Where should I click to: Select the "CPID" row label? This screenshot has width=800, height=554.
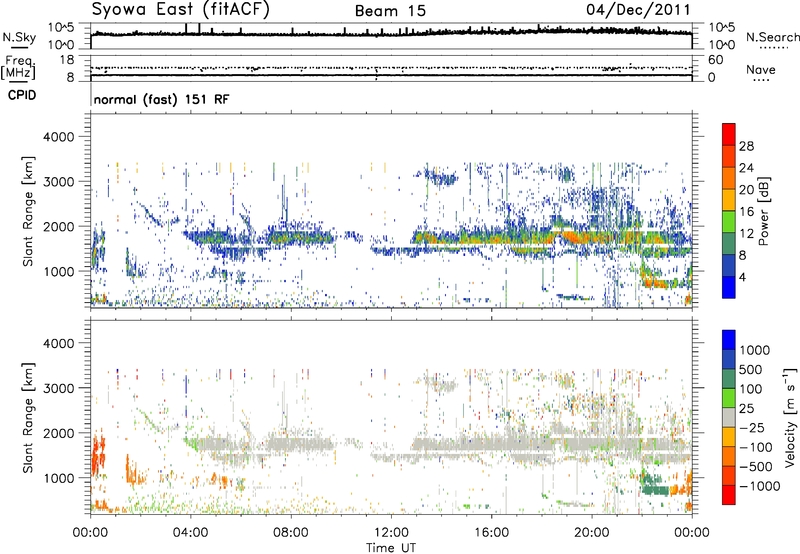click(x=22, y=95)
